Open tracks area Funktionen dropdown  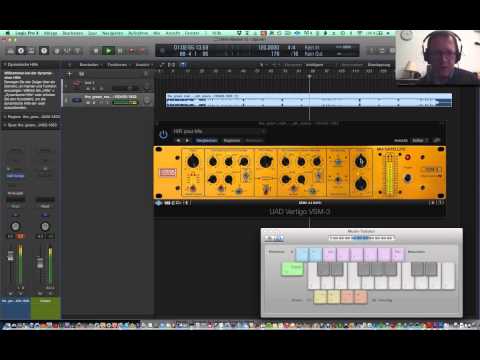(118, 65)
